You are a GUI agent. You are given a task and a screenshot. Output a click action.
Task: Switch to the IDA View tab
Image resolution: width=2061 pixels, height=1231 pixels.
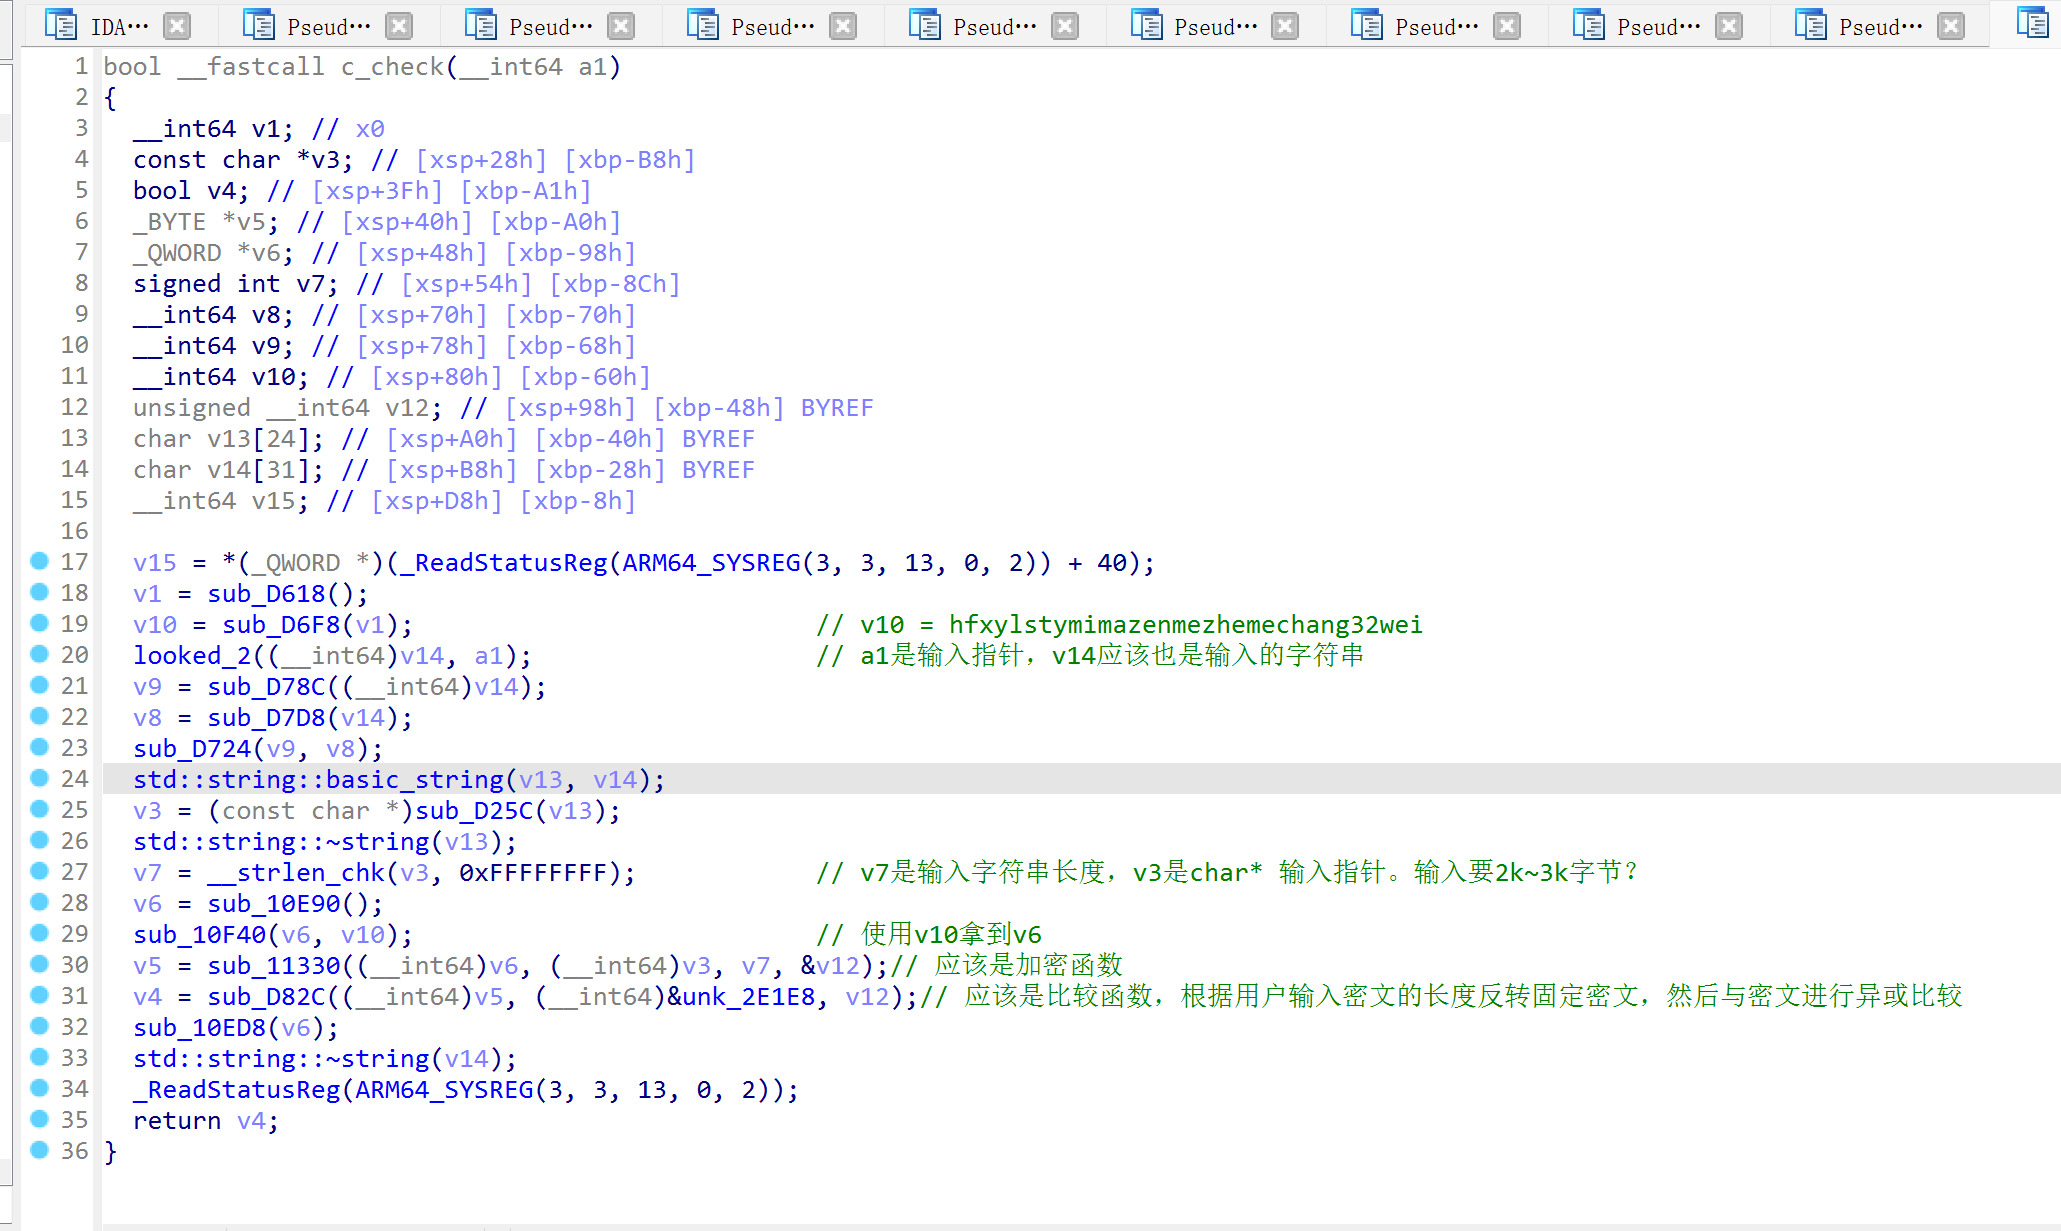(x=119, y=27)
